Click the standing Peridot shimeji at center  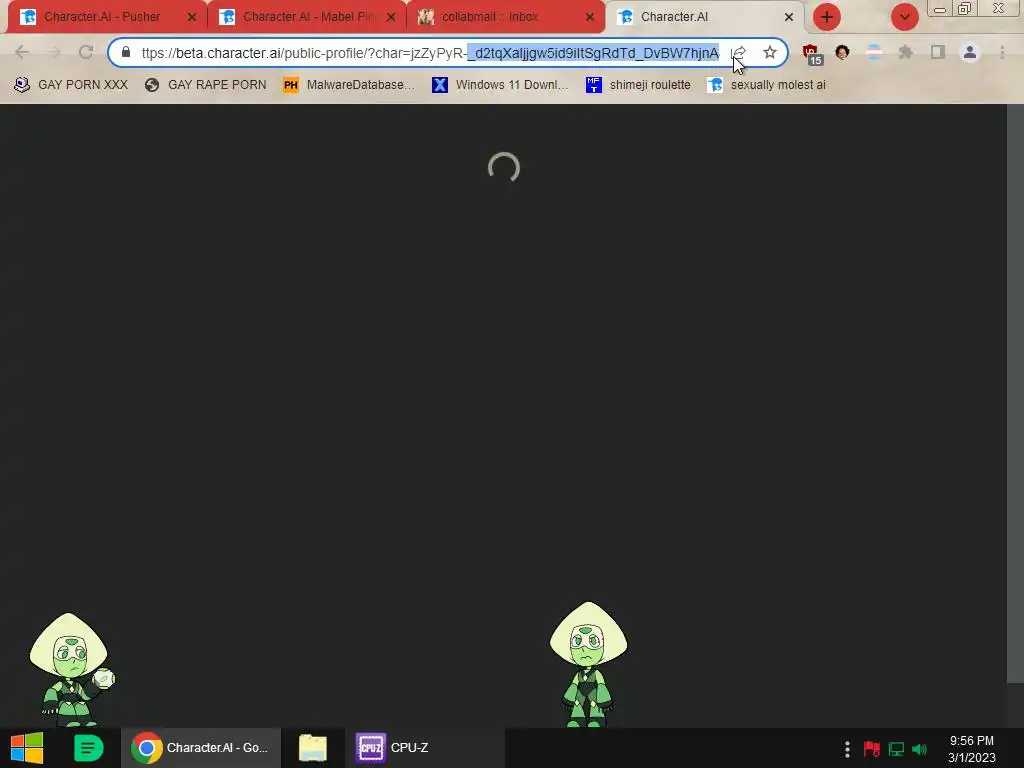click(x=588, y=664)
